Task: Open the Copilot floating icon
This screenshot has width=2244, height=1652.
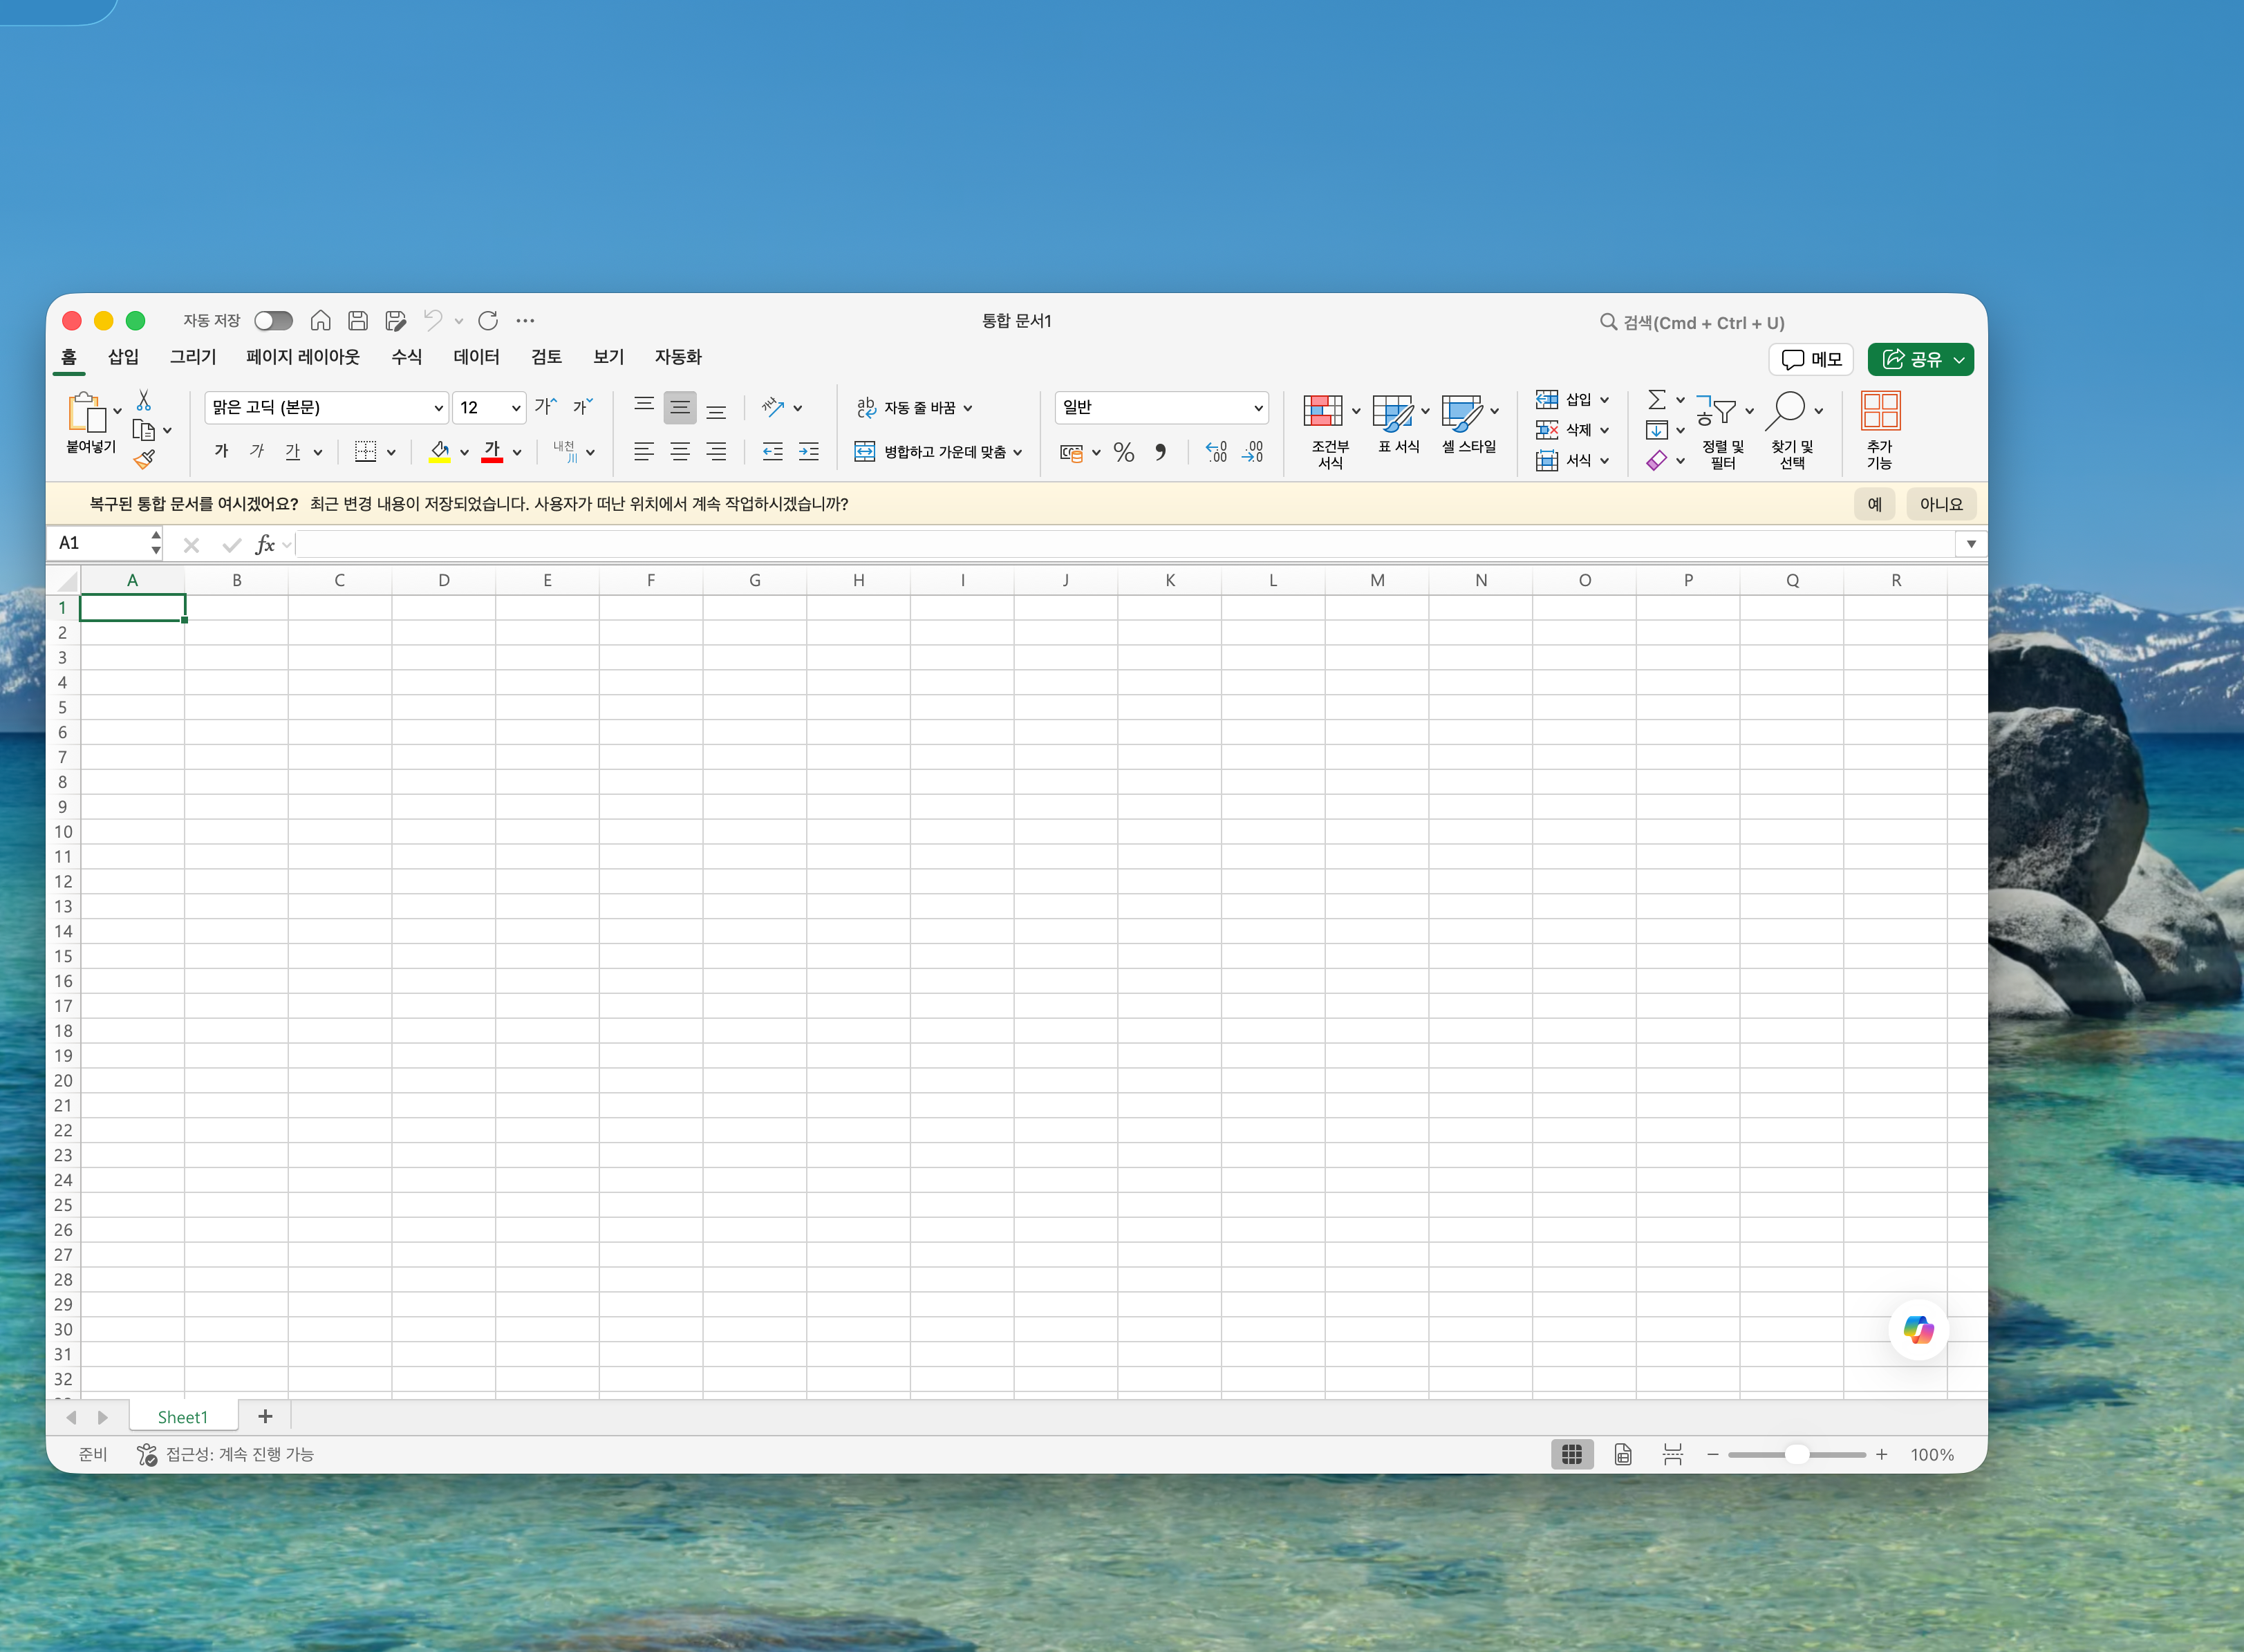Action: coord(1918,1329)
